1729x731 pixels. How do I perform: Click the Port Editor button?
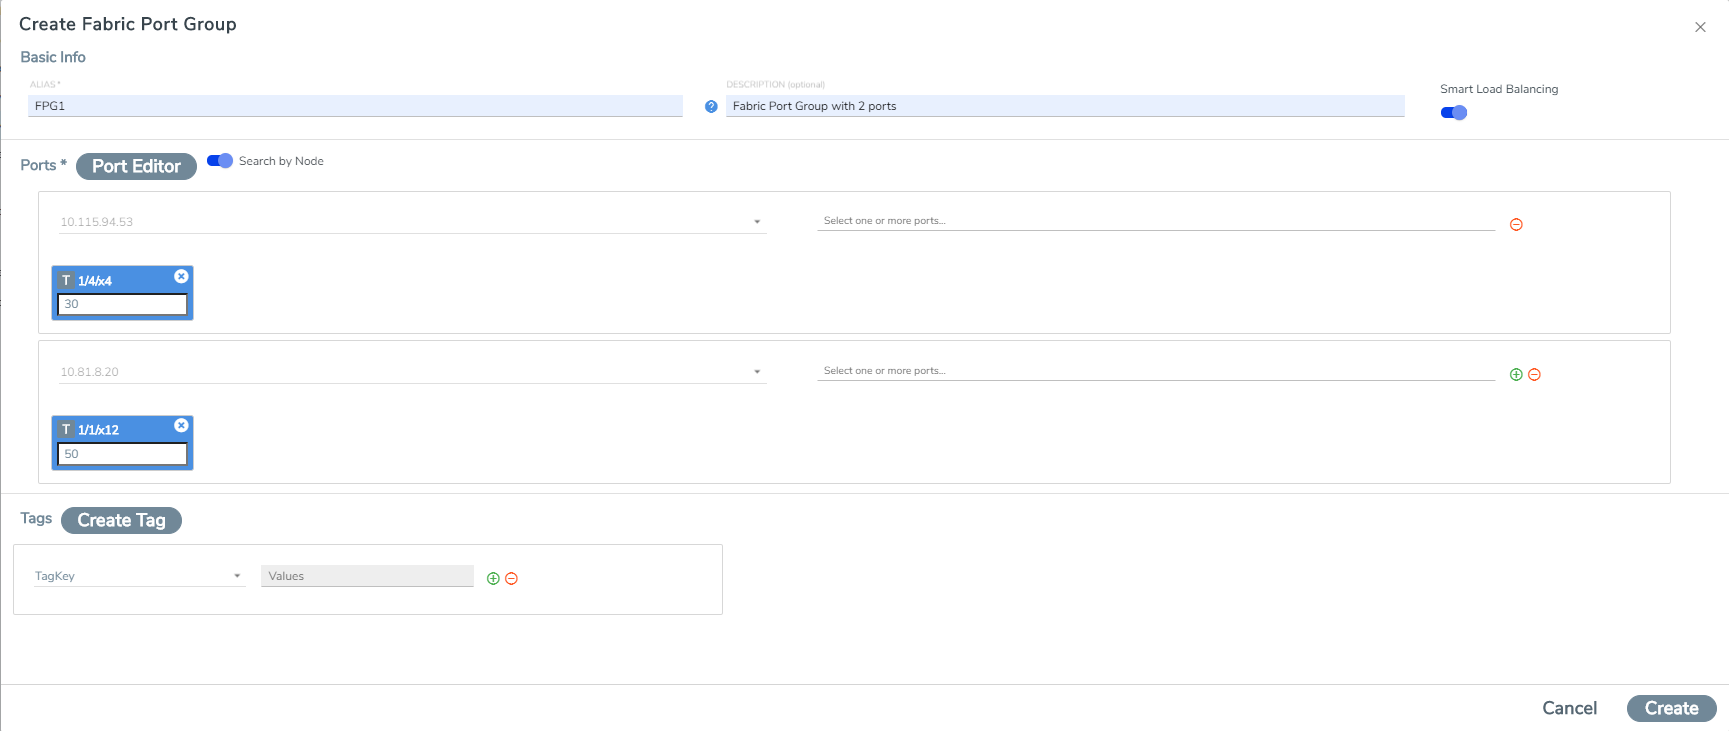pyautogui.click(x=136, y=166)
